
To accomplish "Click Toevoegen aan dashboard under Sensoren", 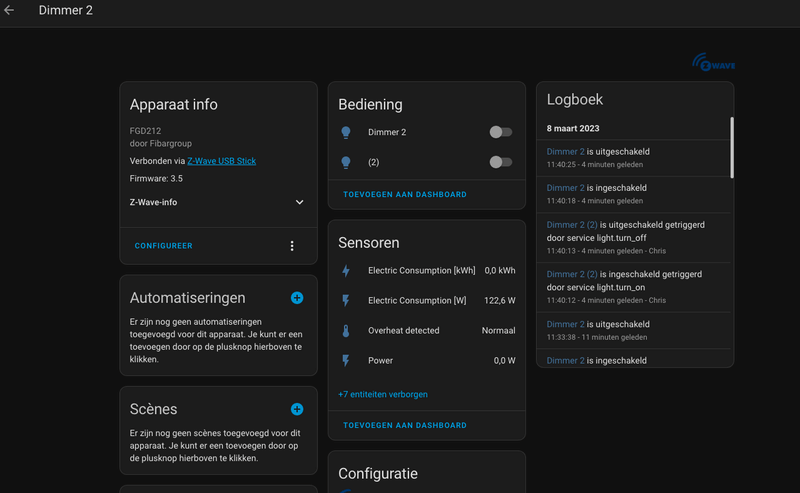I will coord(404,425).
